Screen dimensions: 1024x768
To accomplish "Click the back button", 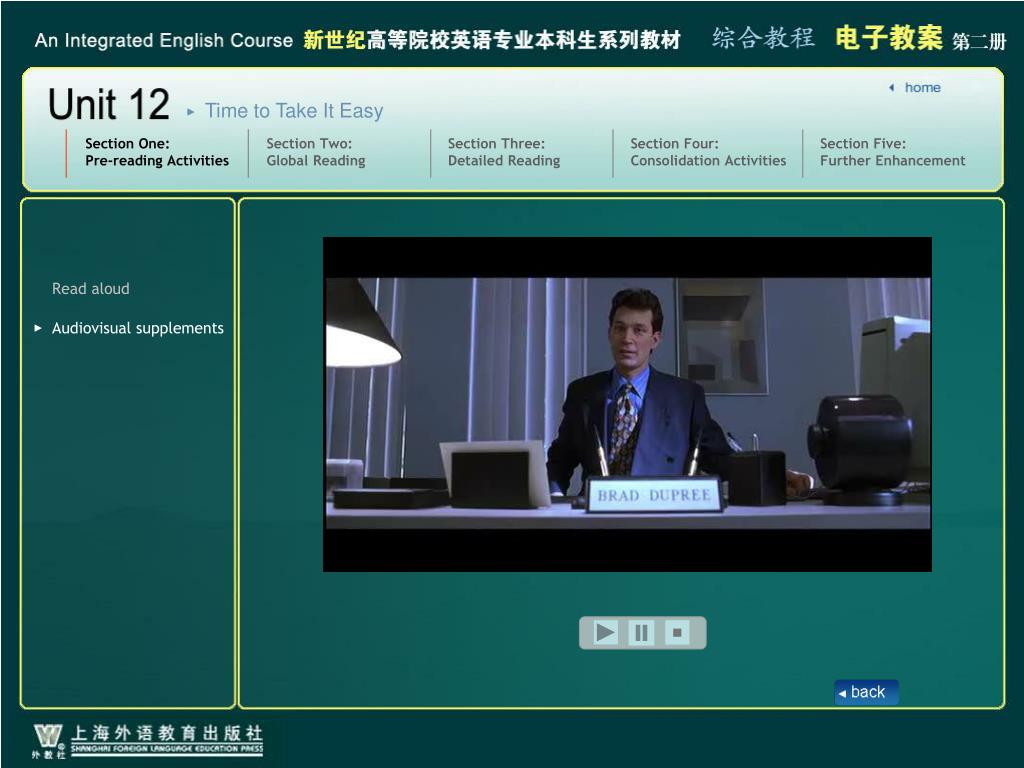I will 866,692.
